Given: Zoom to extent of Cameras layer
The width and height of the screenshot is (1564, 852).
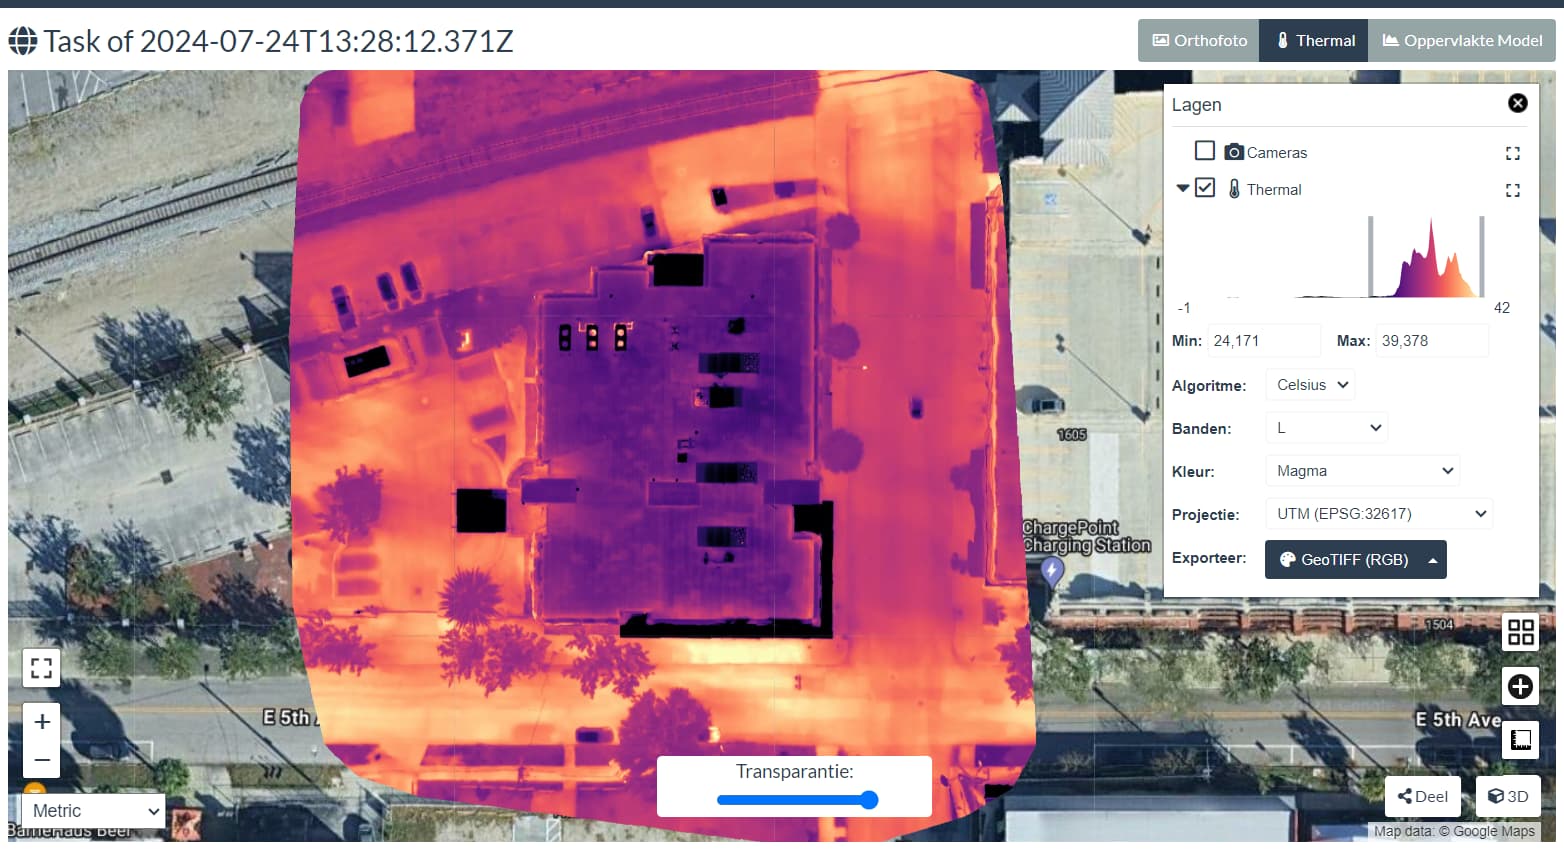Looking at the screenshot, I should click(1512, 153).
